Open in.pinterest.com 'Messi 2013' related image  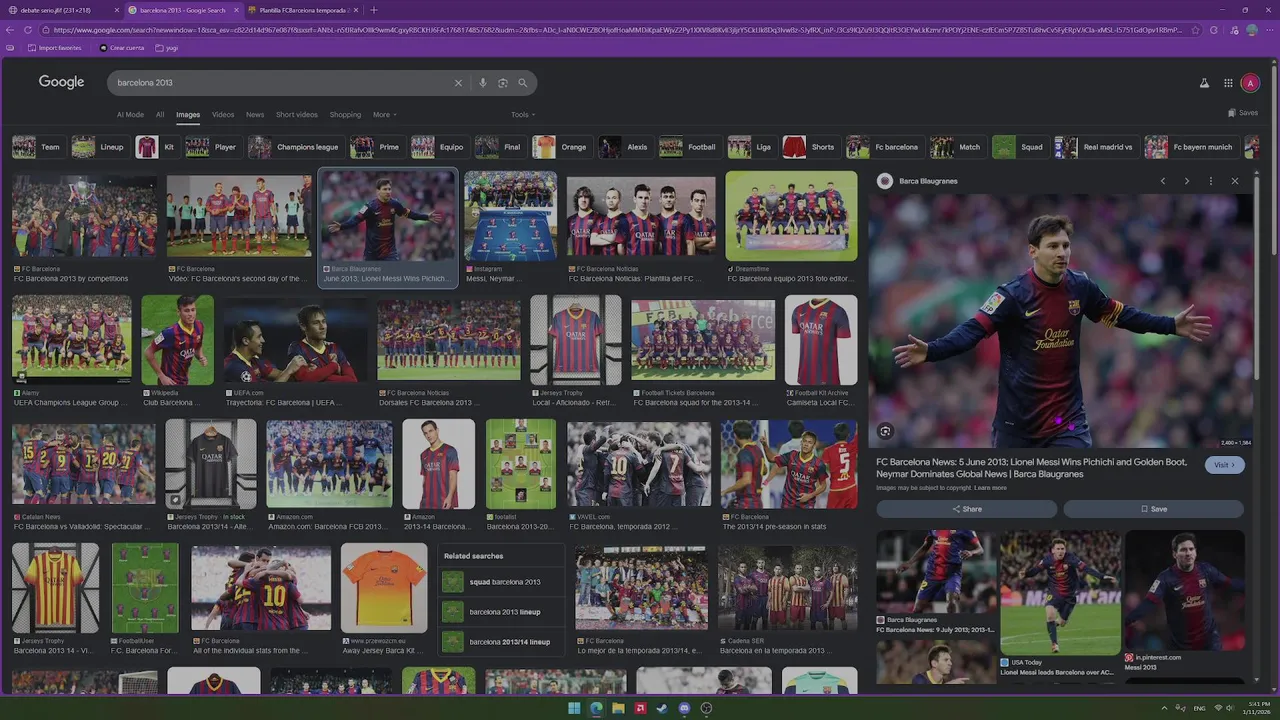click(1185, 591)
